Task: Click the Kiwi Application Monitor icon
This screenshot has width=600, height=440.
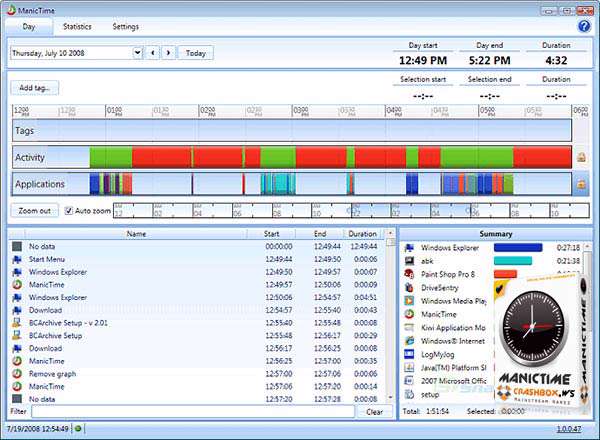Action: [x=409, y=328]
